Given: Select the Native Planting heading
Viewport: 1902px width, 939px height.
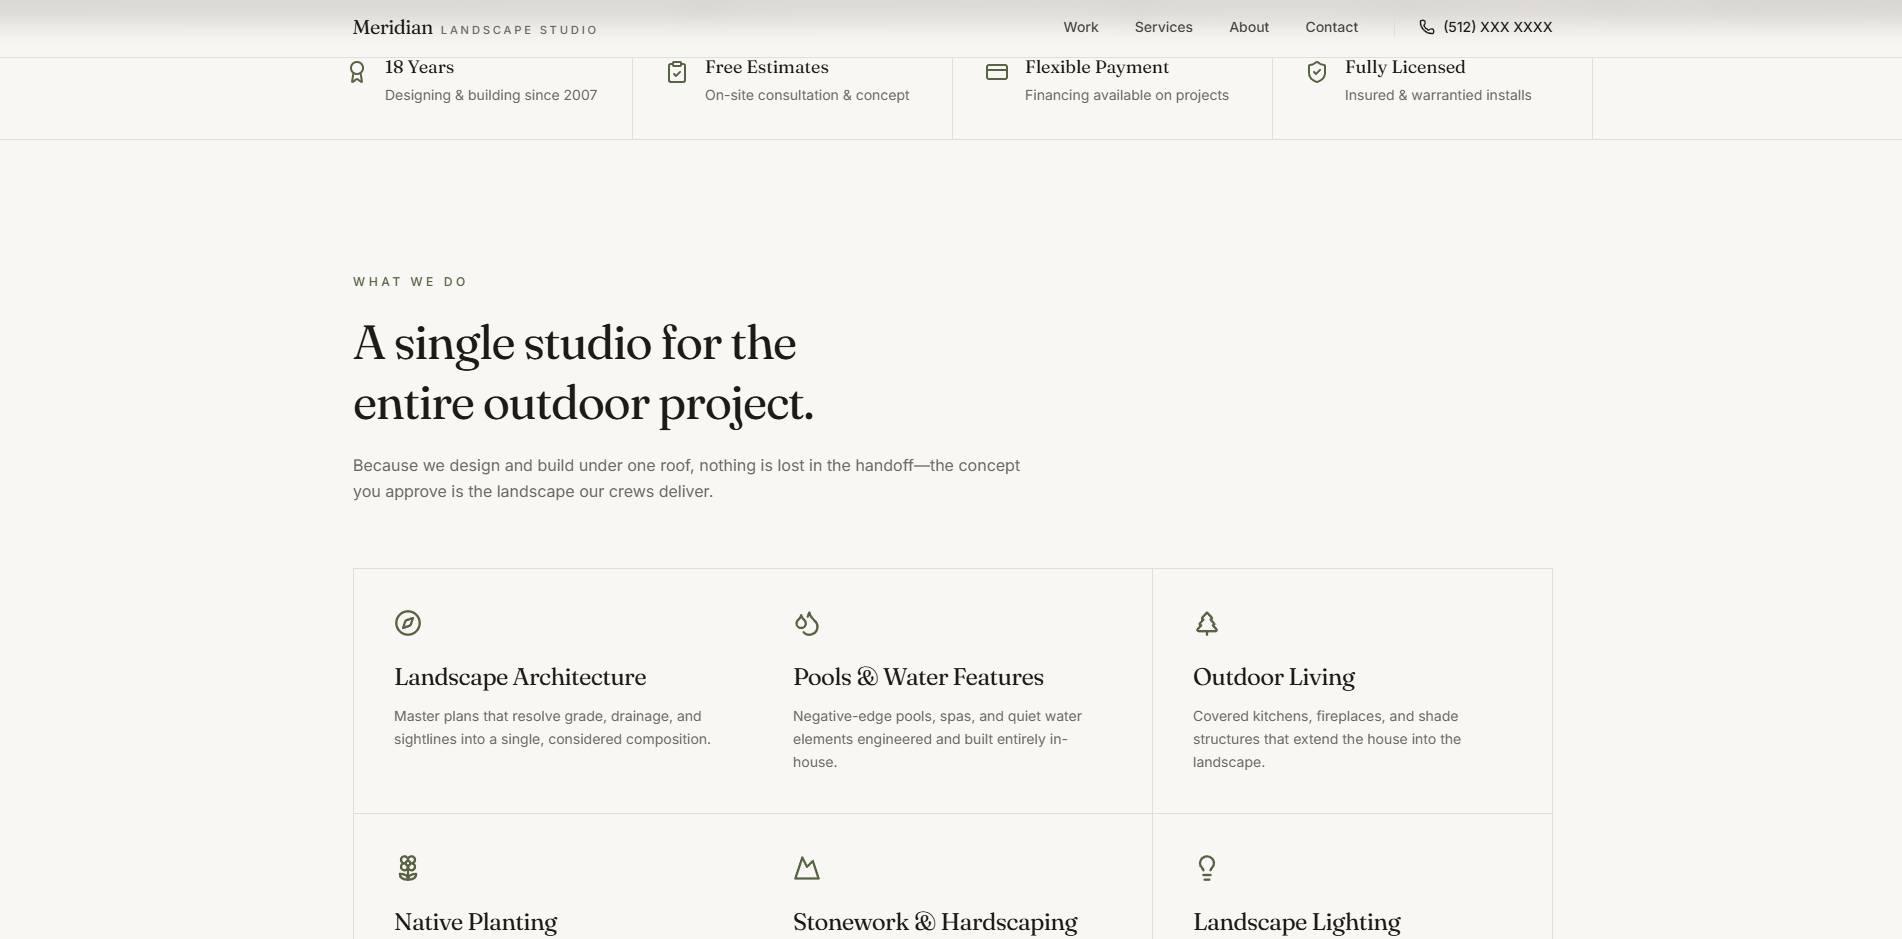Looking at the screenshot, I should tap(476, 922).
